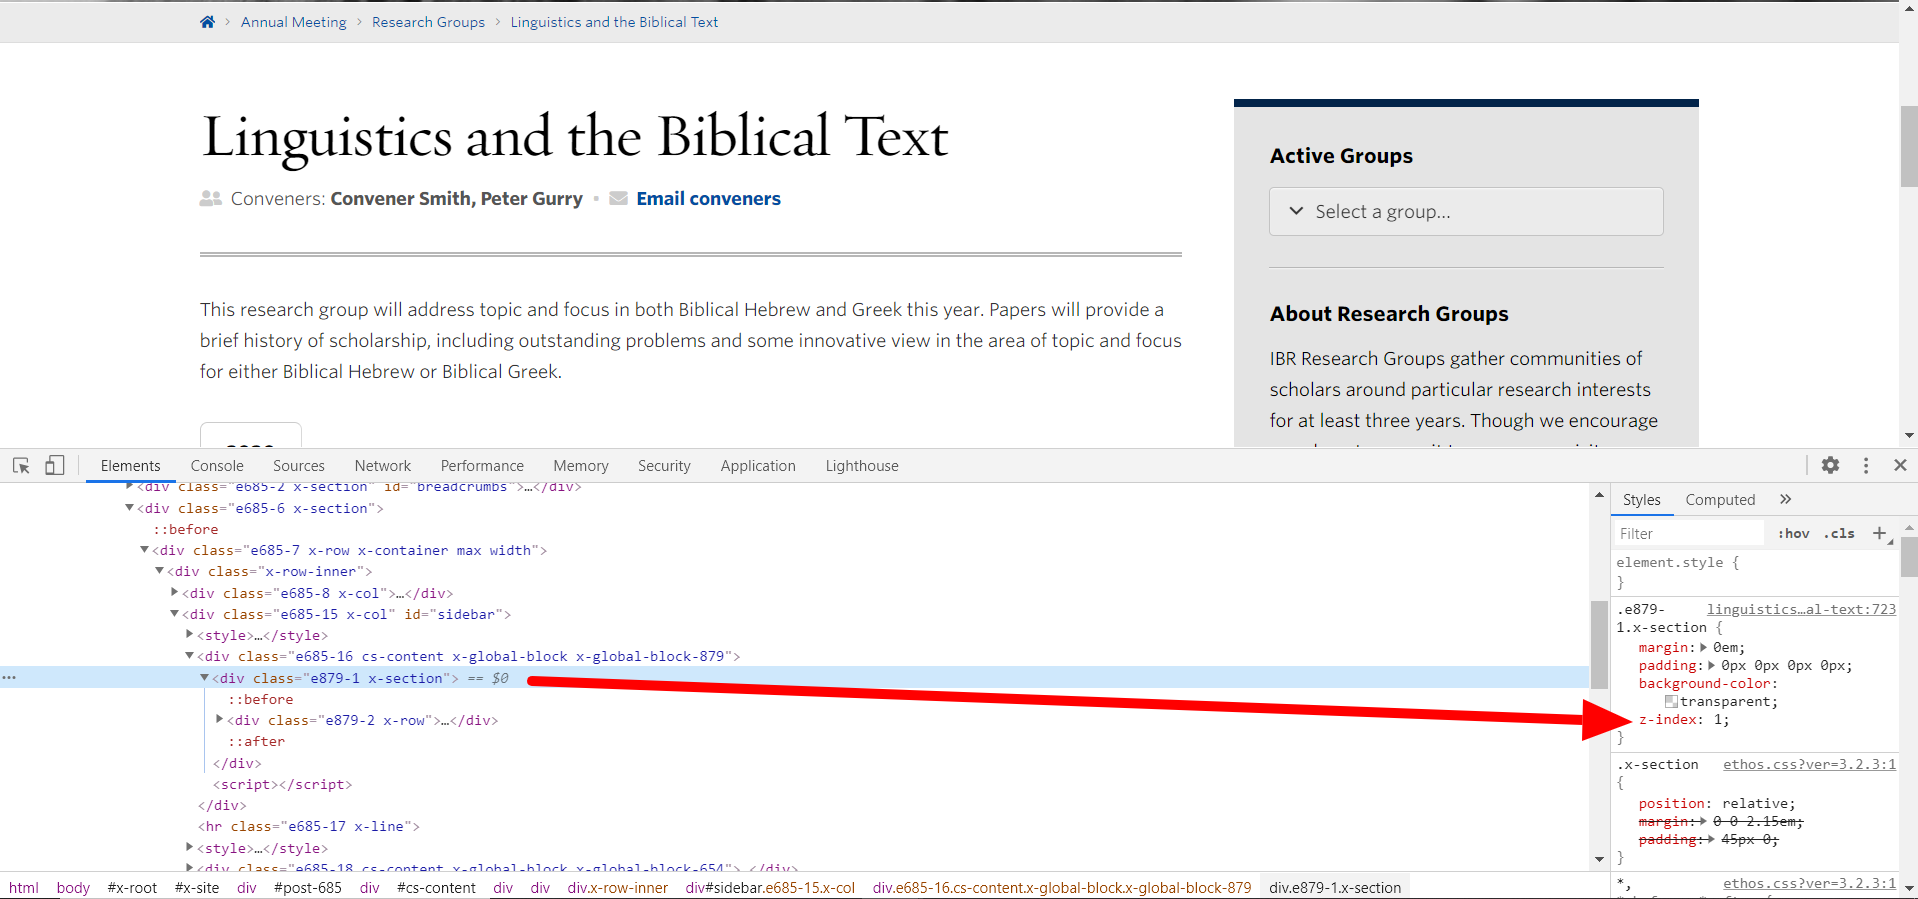Toggle :hov element state panel
The image size is (1918, 899).
[1794, 533]
